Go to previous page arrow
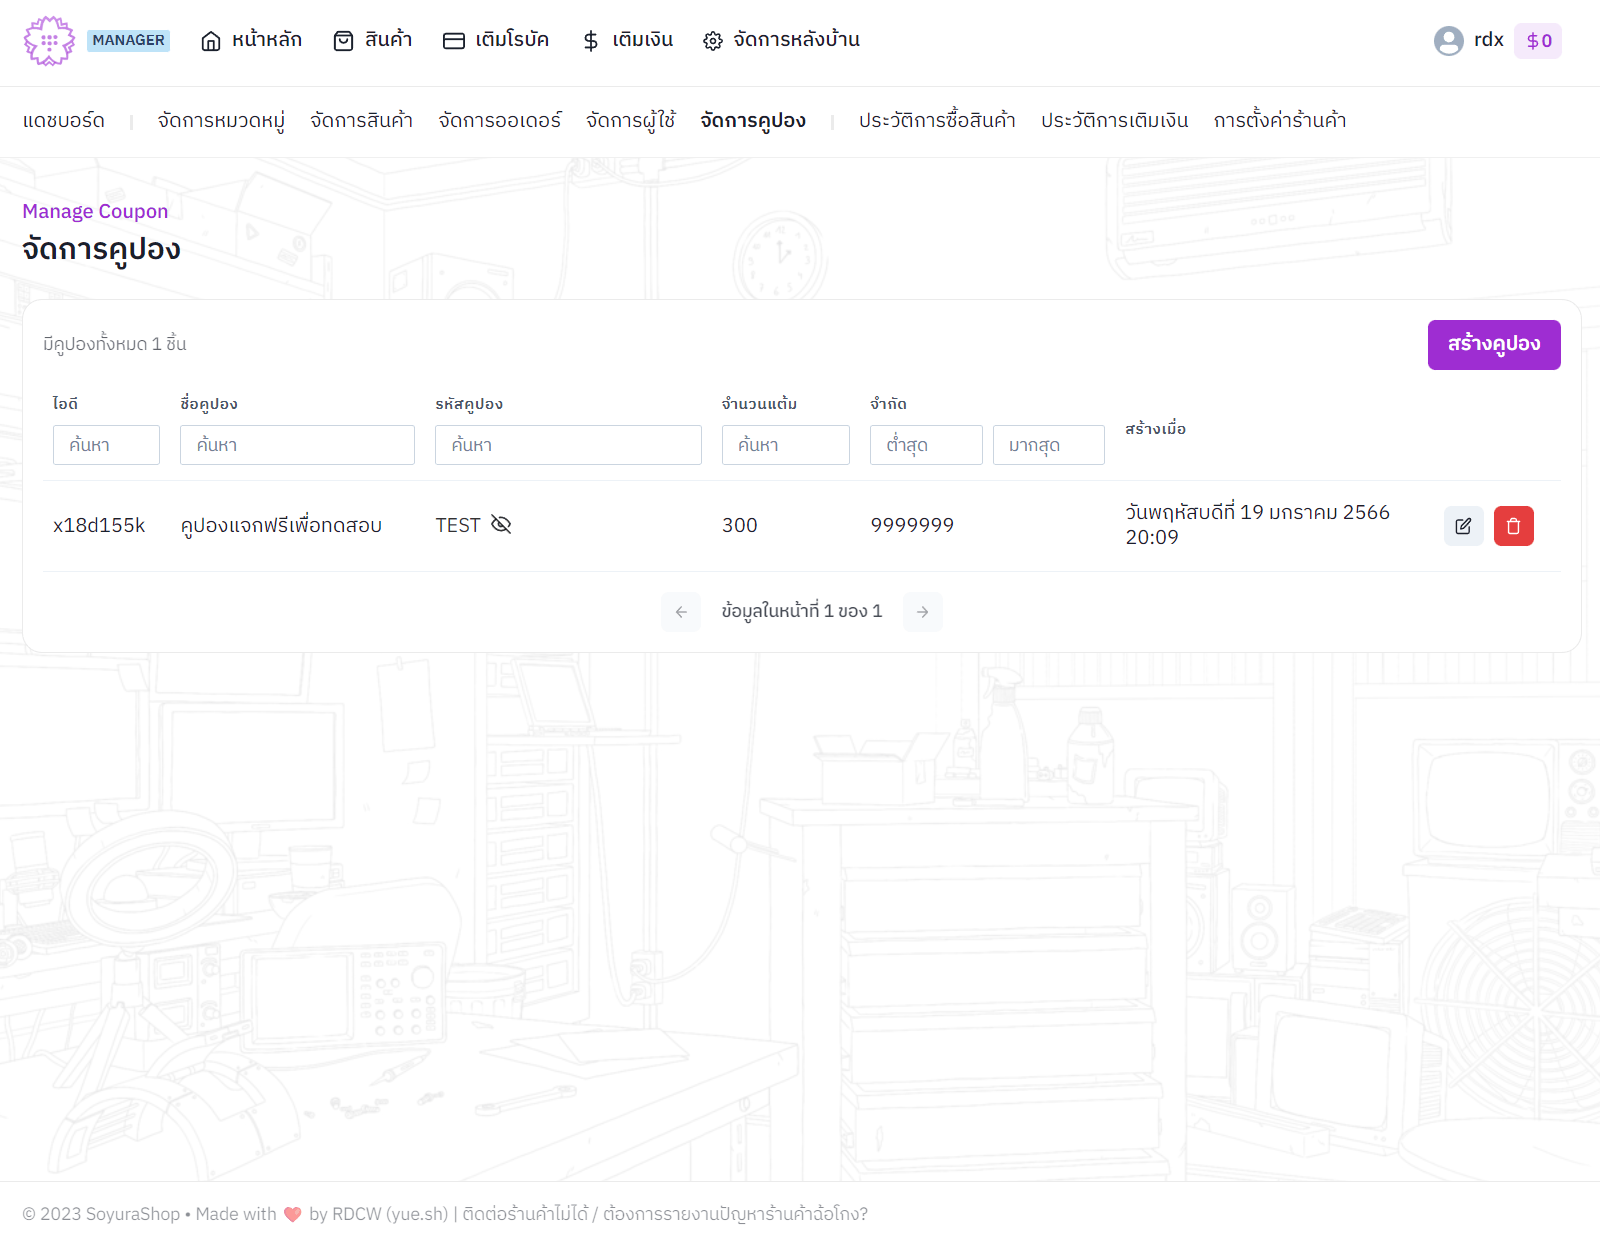 [681, 612]
